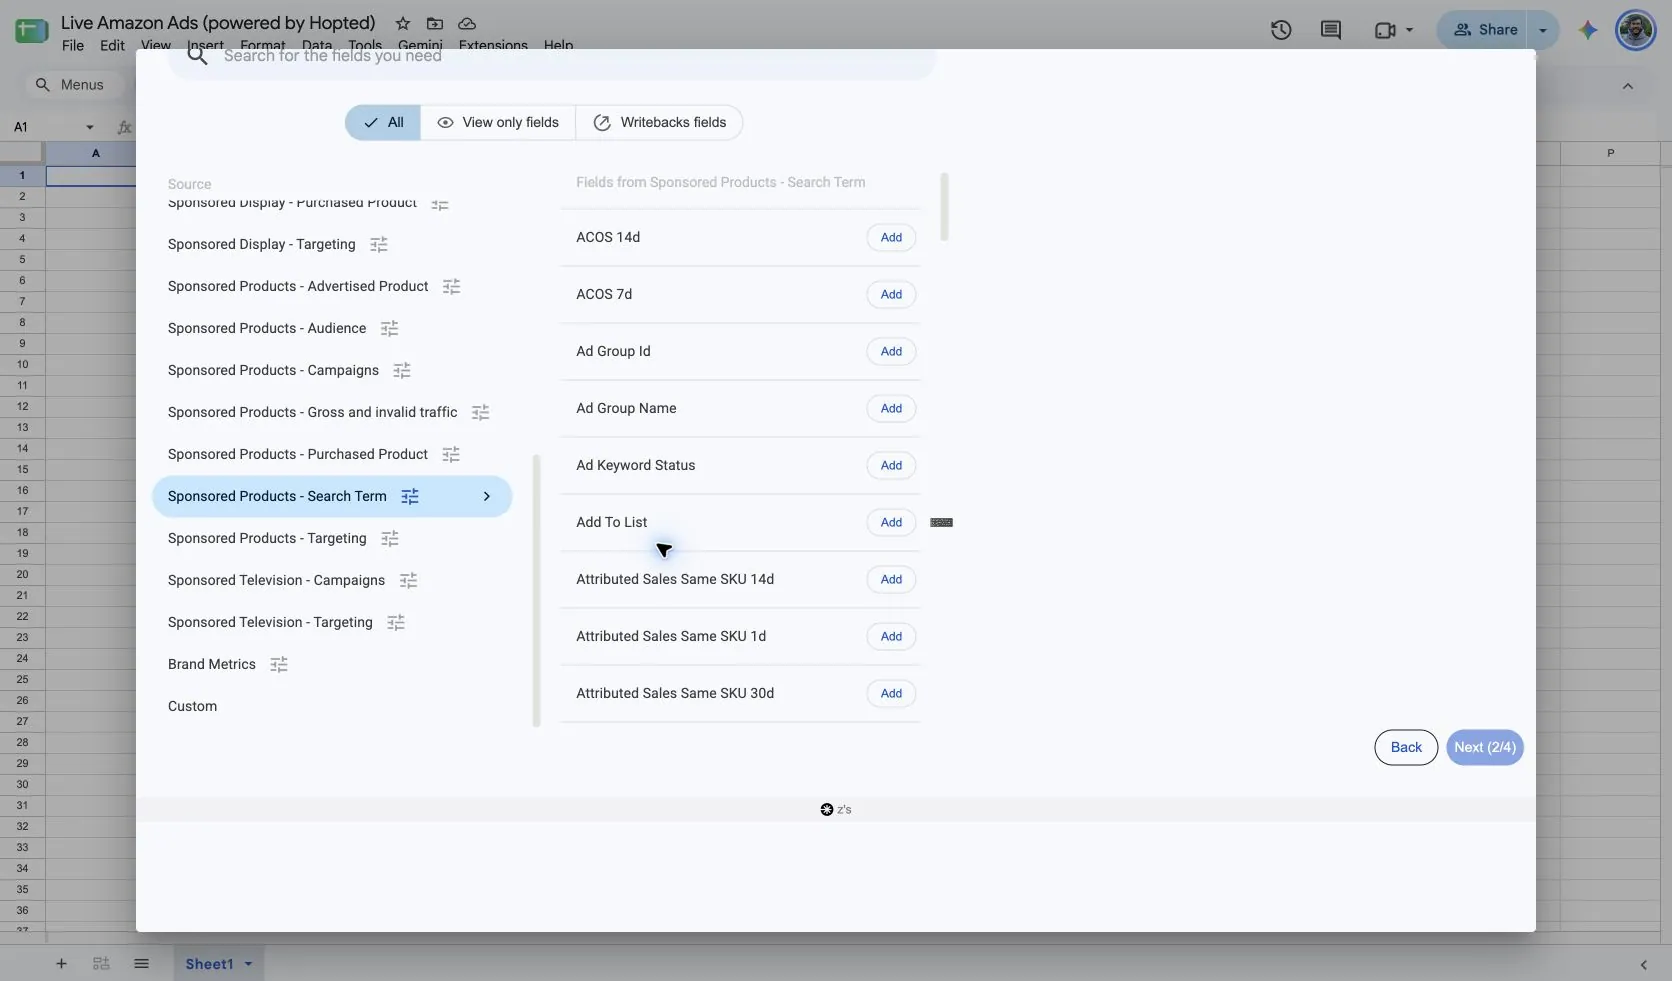Screen dimensions: 1672x981
Task: Open the File menu
Action: (73, 45)
